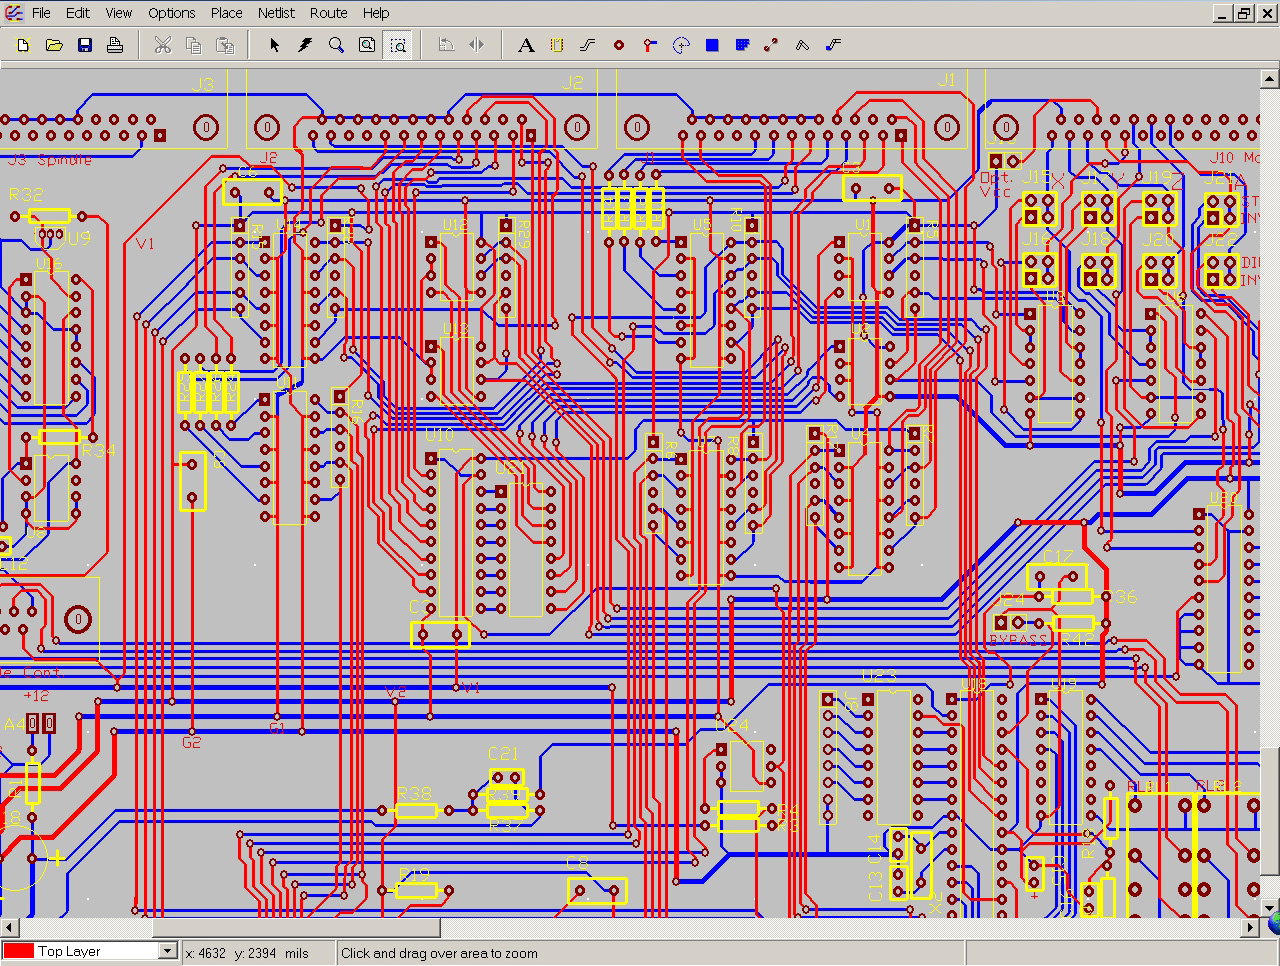Select the arrow pointer tool
This screenshot has width=1280, height=966.
(x=275, y=45)
